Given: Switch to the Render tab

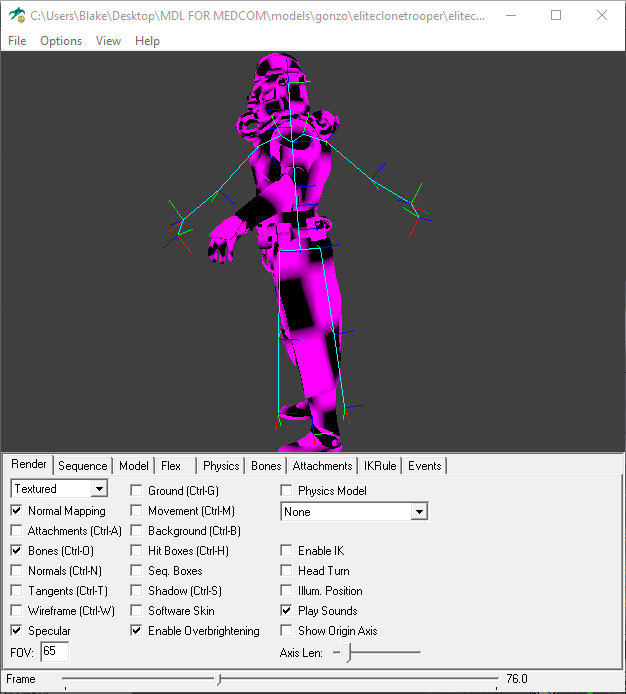Looking at the screenshot, I should [x=29, y=464].
